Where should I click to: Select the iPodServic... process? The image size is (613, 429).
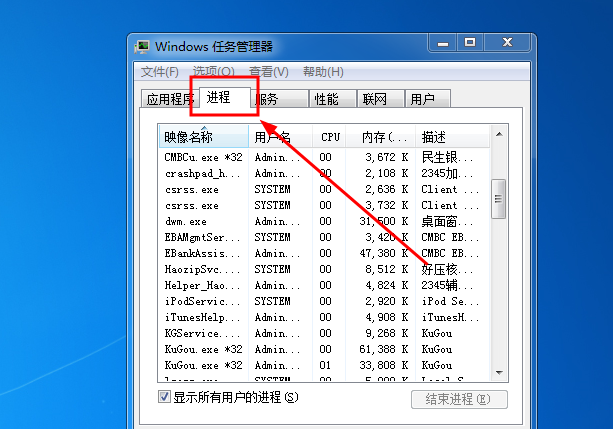point(324,302)
